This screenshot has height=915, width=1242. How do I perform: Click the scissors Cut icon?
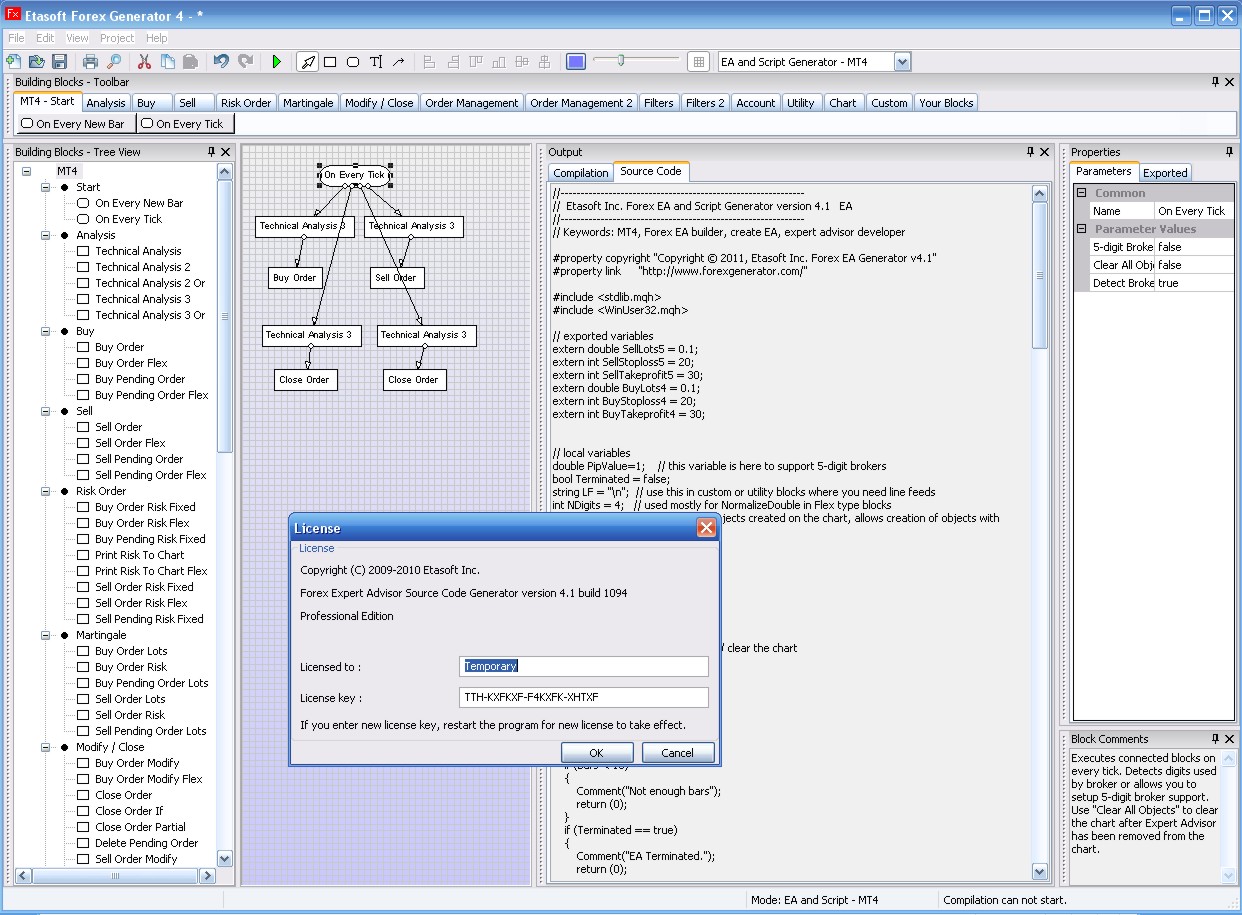[144, 62]
